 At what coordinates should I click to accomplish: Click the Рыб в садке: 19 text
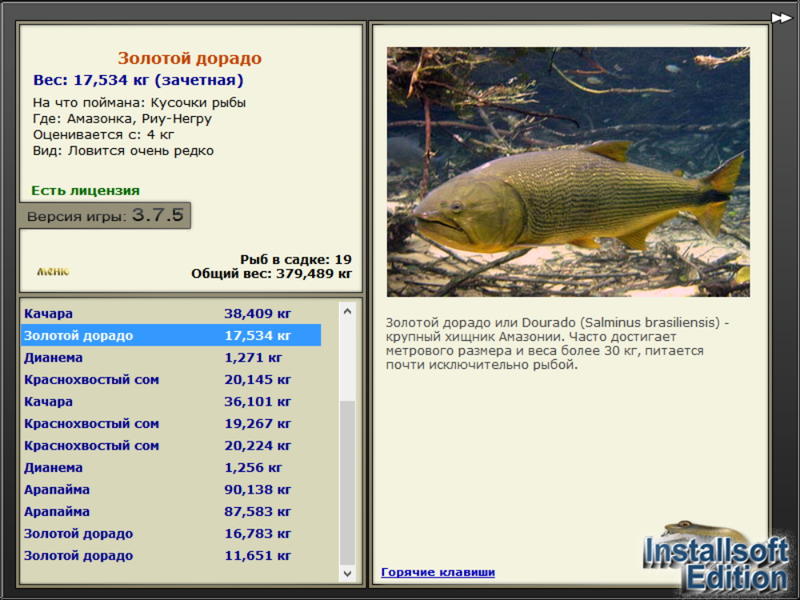[296, 259]
